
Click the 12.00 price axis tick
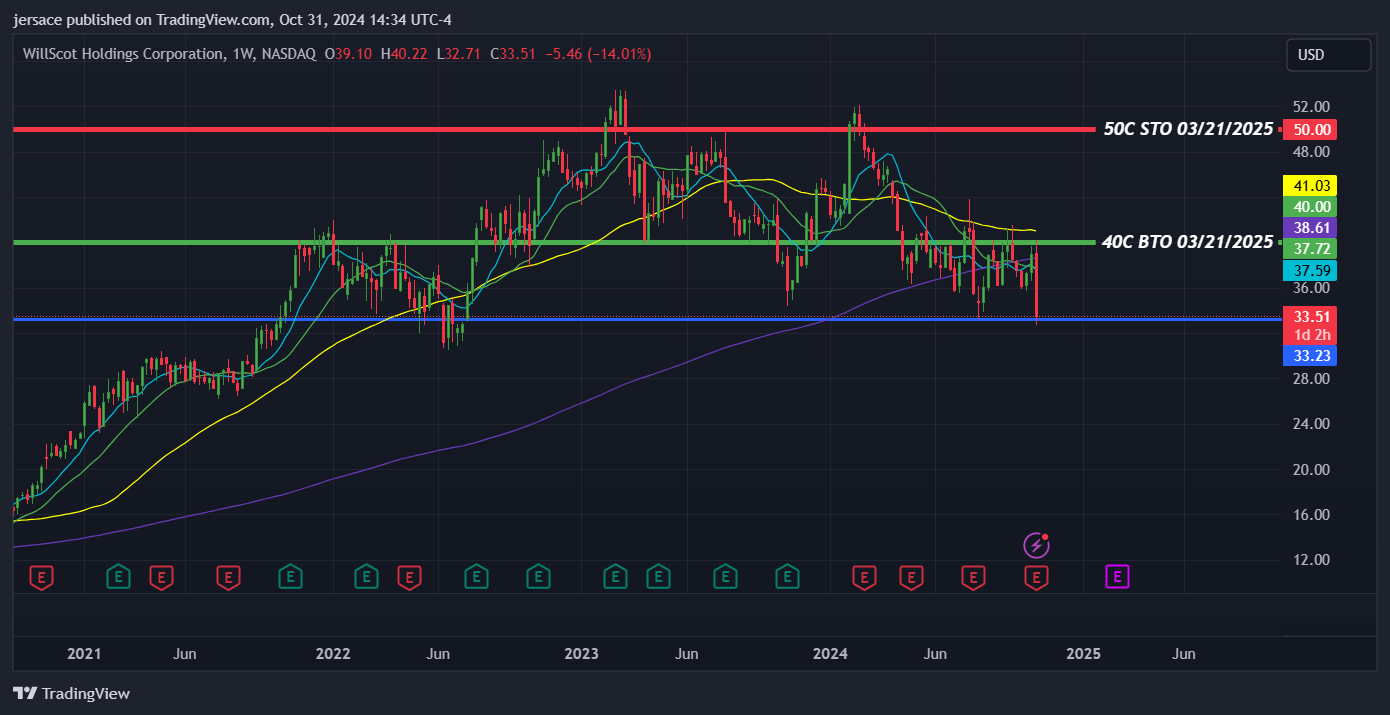[1311, 560]
